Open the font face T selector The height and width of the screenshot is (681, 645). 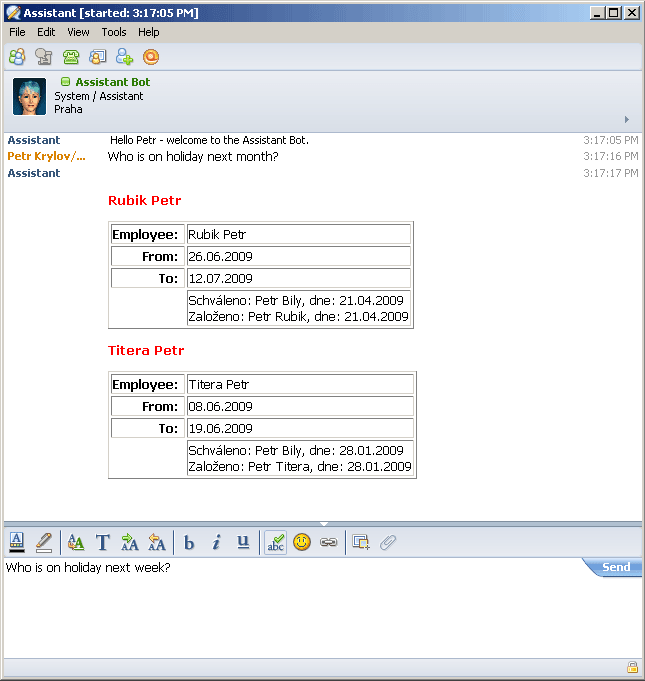(x=102, y=542)
